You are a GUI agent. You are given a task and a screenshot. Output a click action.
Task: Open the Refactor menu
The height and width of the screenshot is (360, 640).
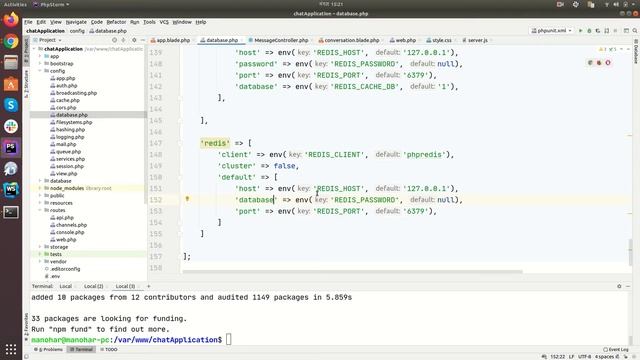pos(116,22)
